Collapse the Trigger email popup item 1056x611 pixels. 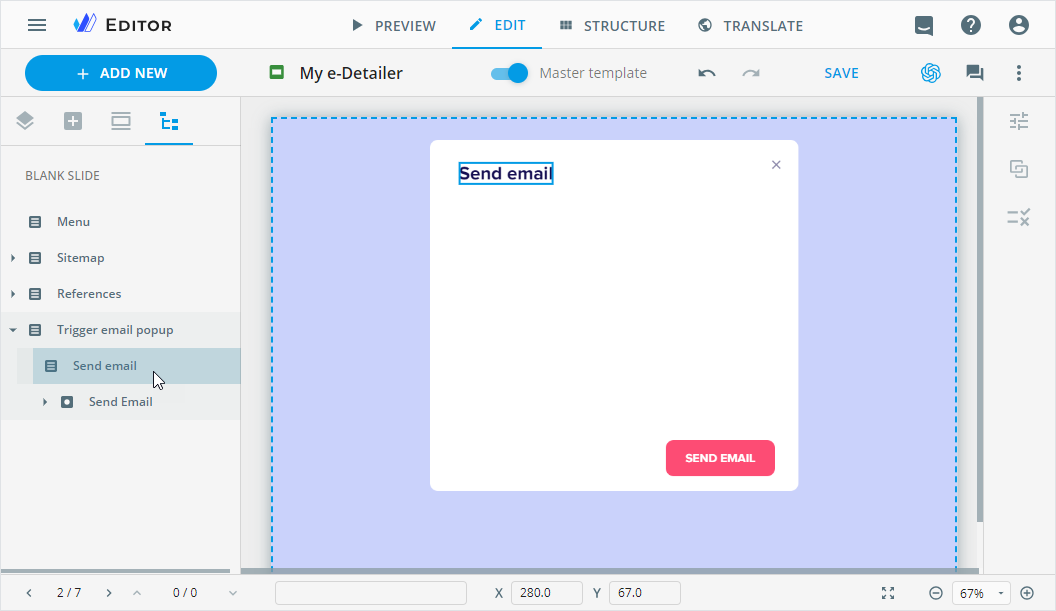point(13,330)
